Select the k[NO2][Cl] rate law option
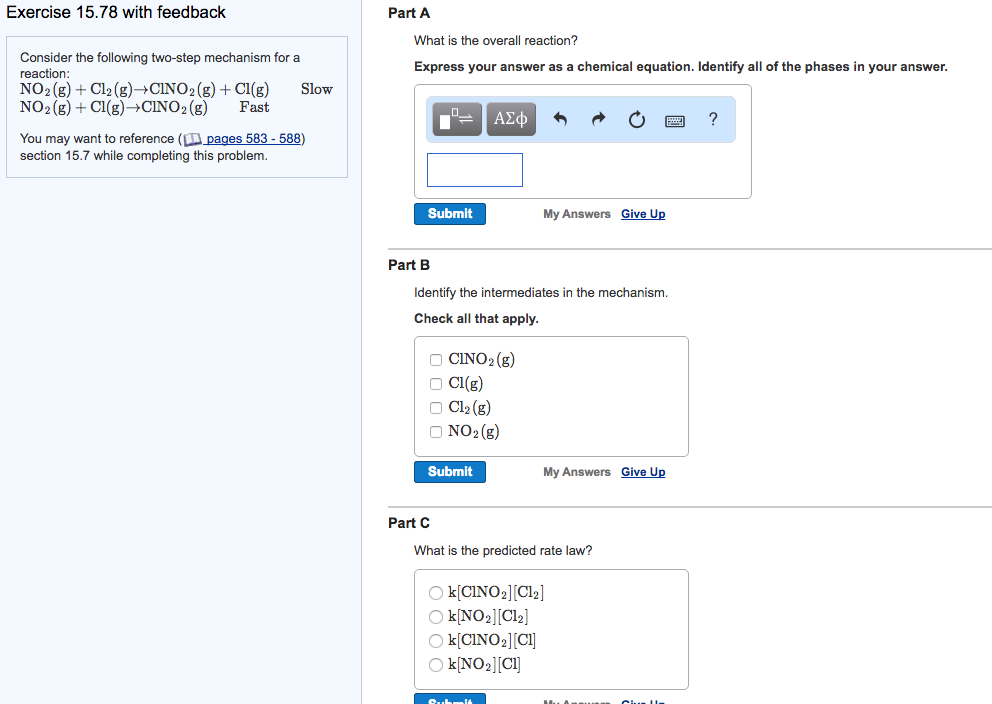 (x=436, y=663)
